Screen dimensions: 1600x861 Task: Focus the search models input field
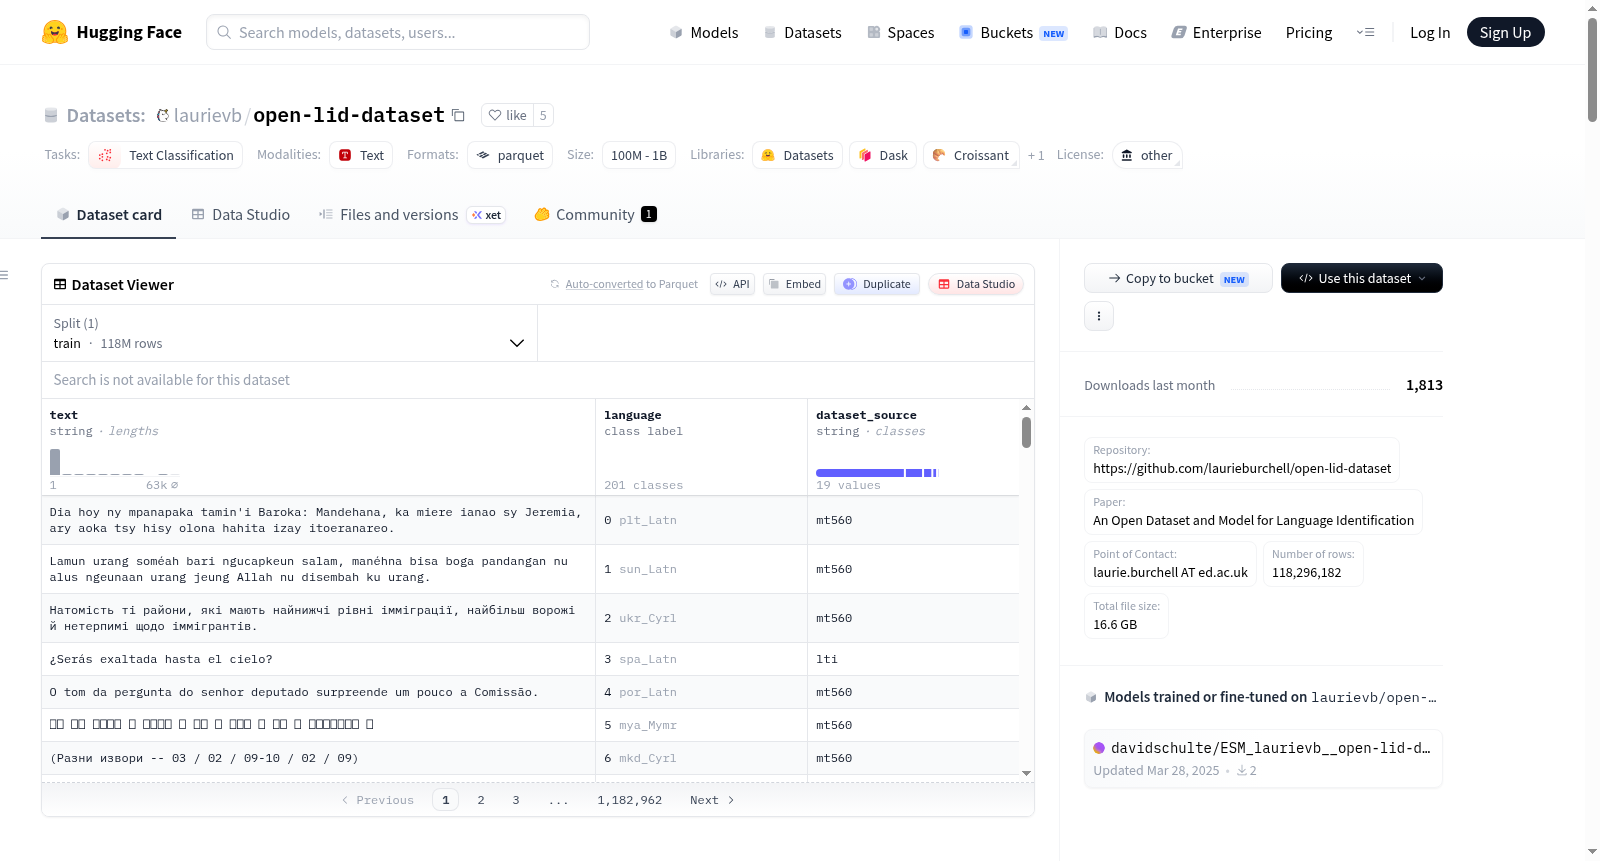coord(398,32)
